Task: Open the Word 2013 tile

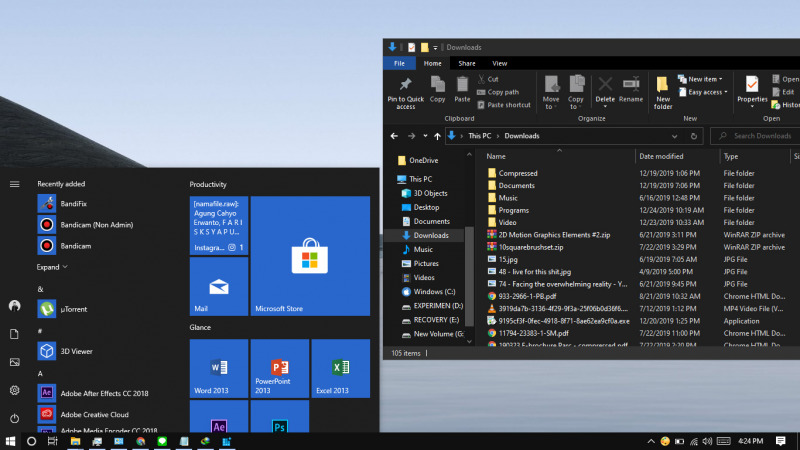Action: [x=219, y=368]
